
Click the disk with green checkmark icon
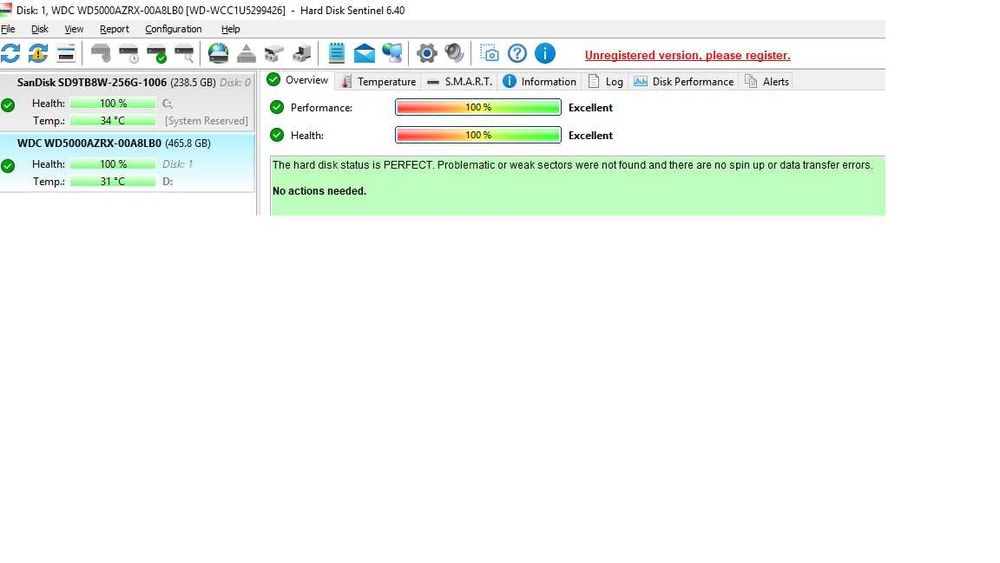click(157, 54)
